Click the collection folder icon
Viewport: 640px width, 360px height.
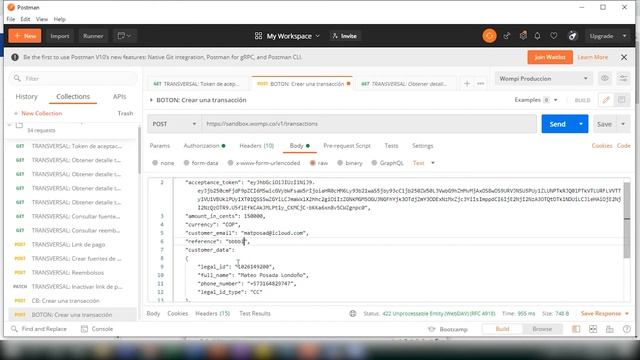point(19,125)
